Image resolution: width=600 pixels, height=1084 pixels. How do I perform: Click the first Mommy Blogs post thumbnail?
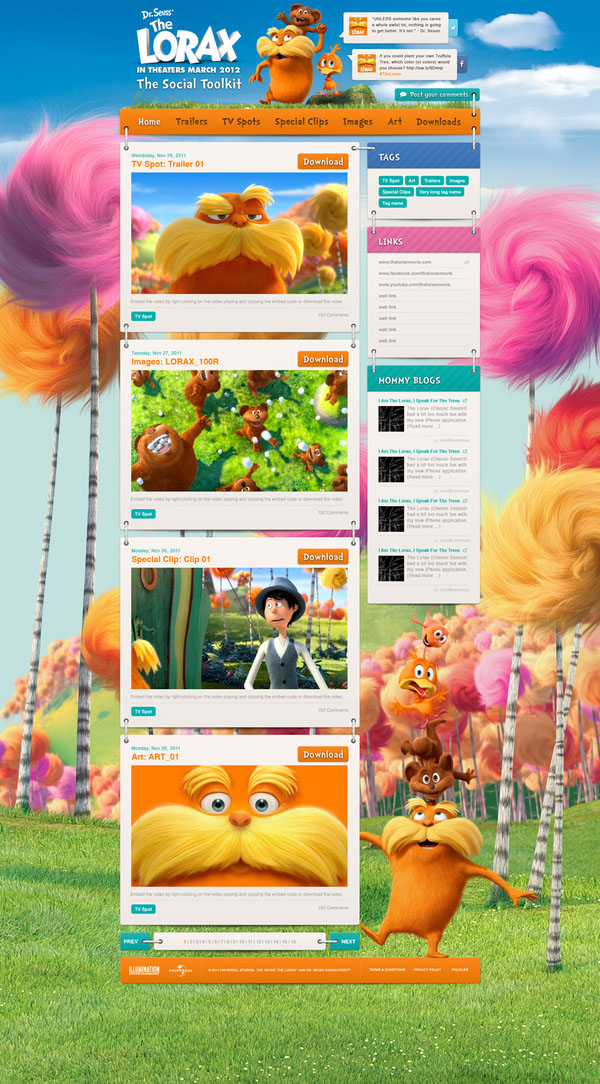(391, 419)
